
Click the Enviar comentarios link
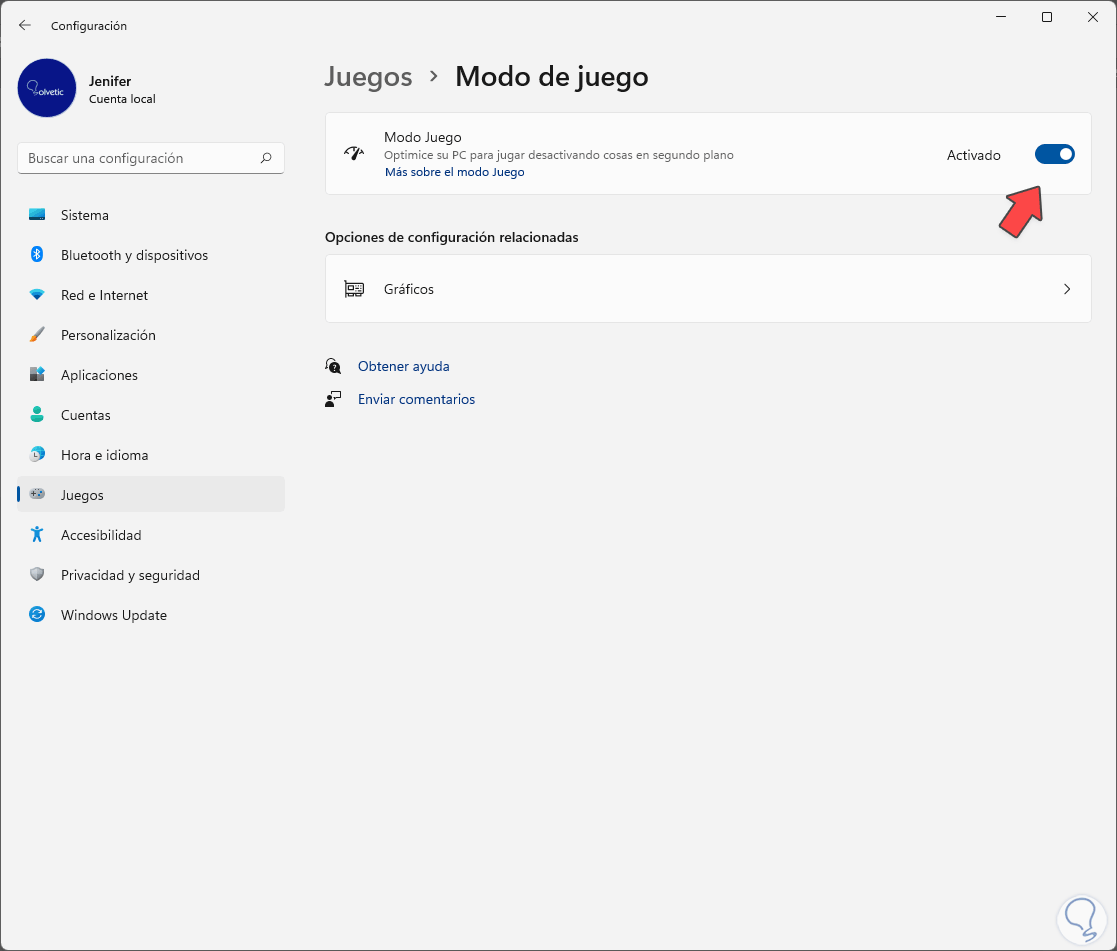coord(416,399)
